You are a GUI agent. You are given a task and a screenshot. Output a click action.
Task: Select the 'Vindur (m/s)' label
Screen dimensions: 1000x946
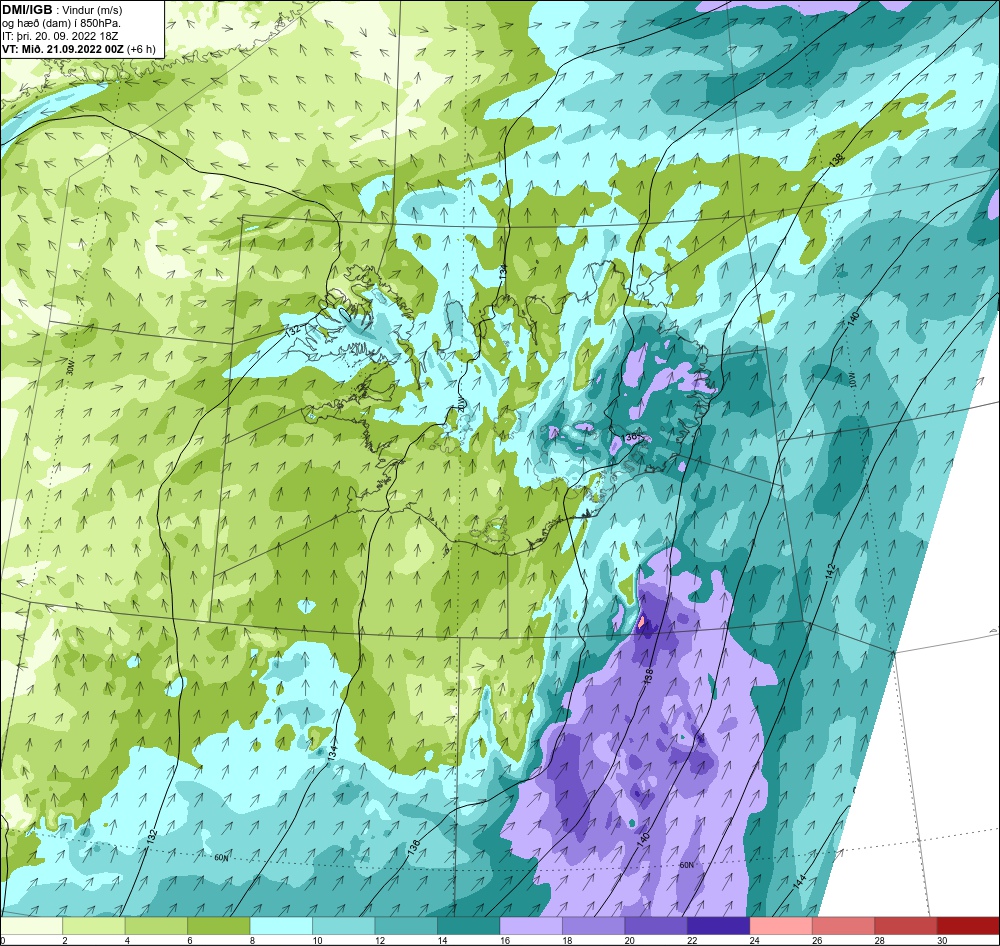(x=92, y=10)
